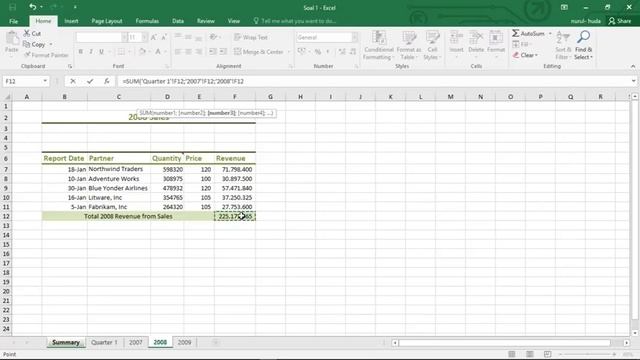Switch to Page Layout view in status bar
Screen dimensions: 640x360
[530, 354]
